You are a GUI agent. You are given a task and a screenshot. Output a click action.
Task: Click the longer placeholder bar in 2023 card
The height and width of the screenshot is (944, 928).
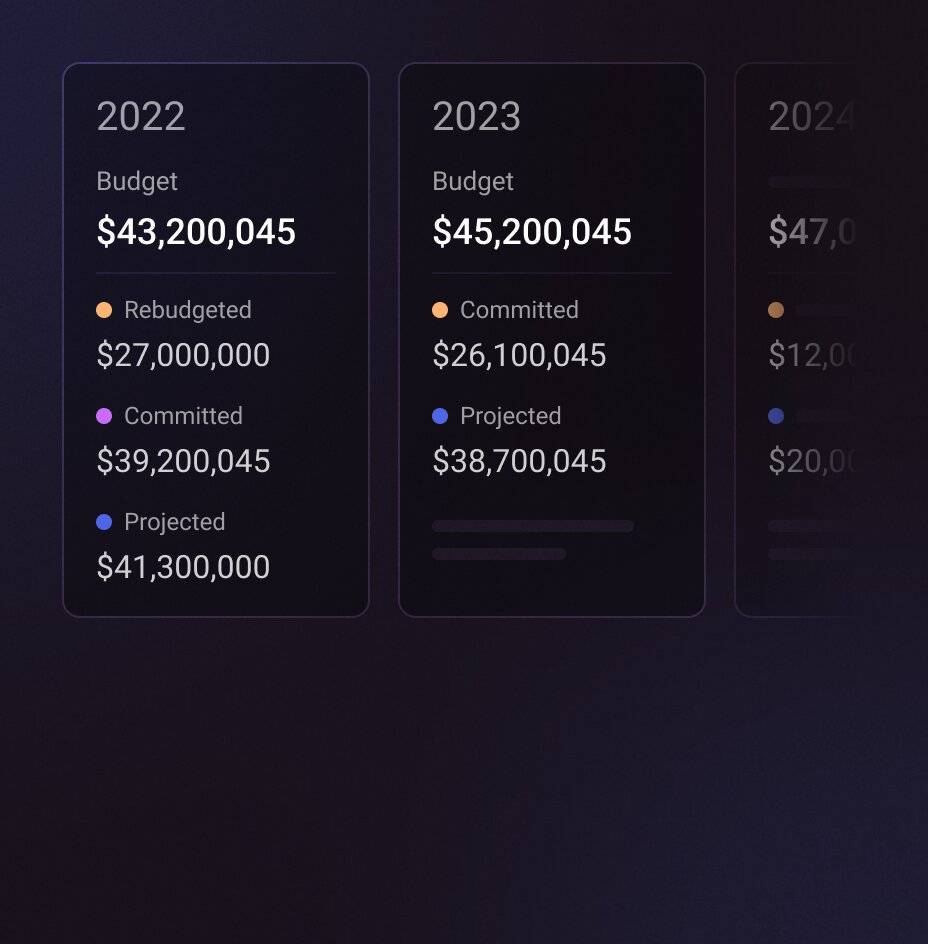tap(533, 526)
